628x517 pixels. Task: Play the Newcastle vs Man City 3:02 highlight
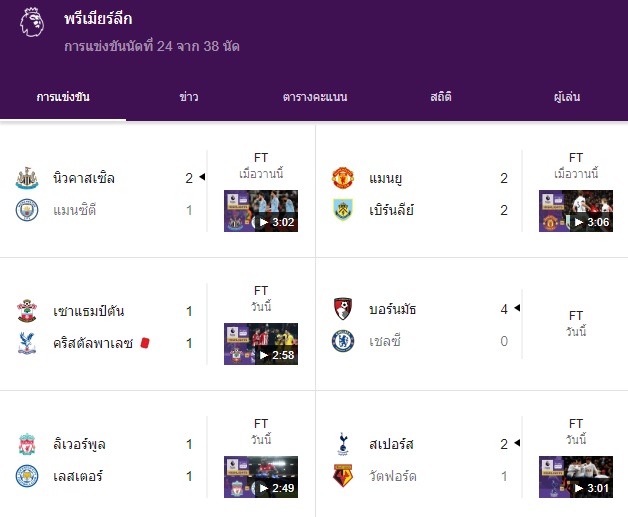261,210
